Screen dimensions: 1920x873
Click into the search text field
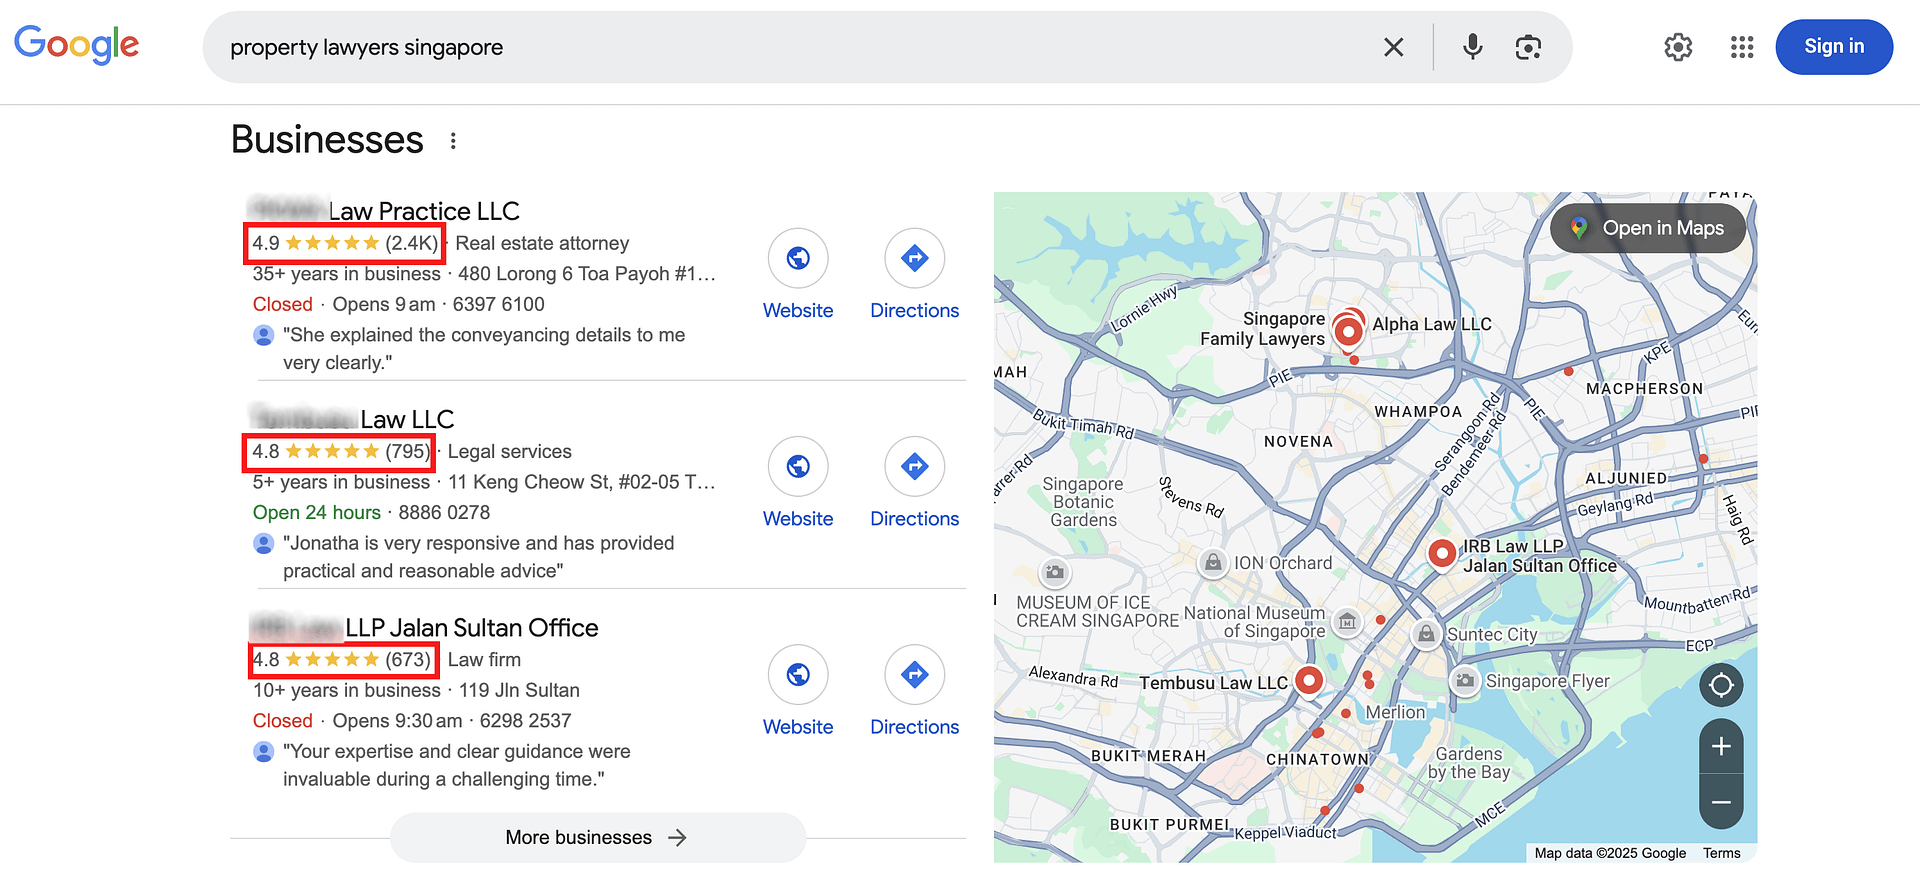click(780, 47)
